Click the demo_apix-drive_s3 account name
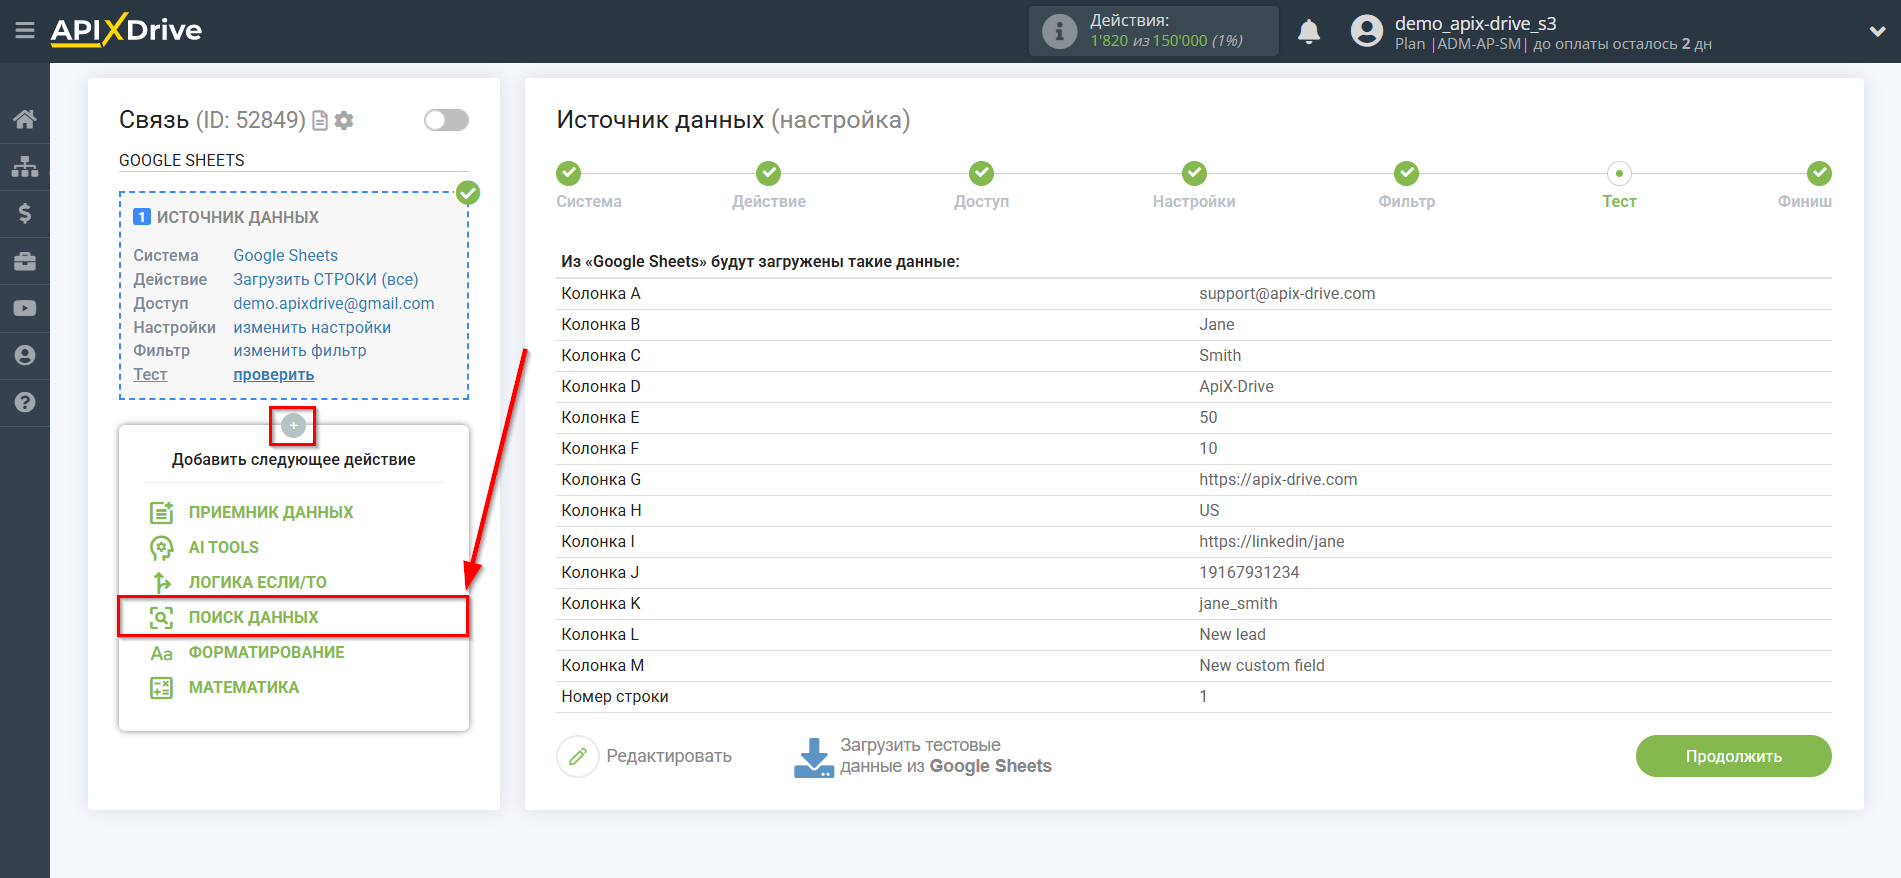The image size is (1901, 878). click(x=1476, y=23)
